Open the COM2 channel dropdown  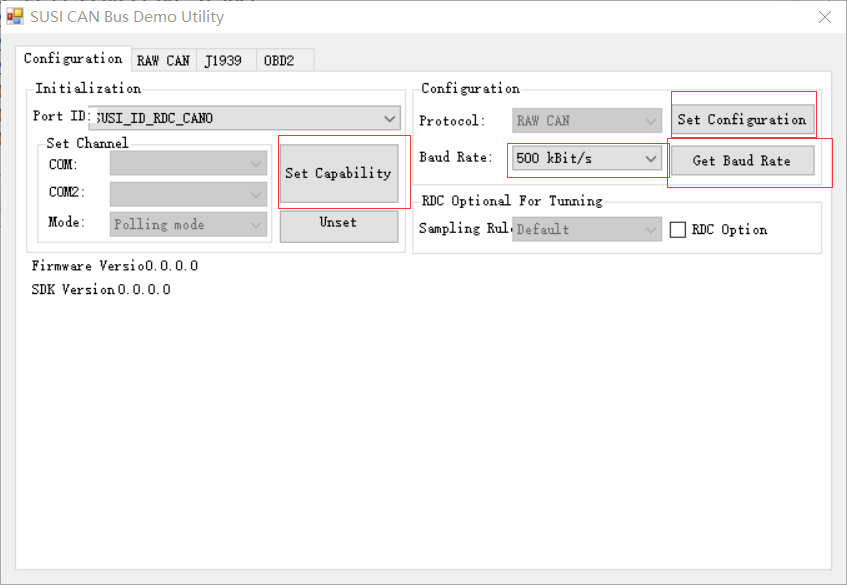click(x=189, y=194)
